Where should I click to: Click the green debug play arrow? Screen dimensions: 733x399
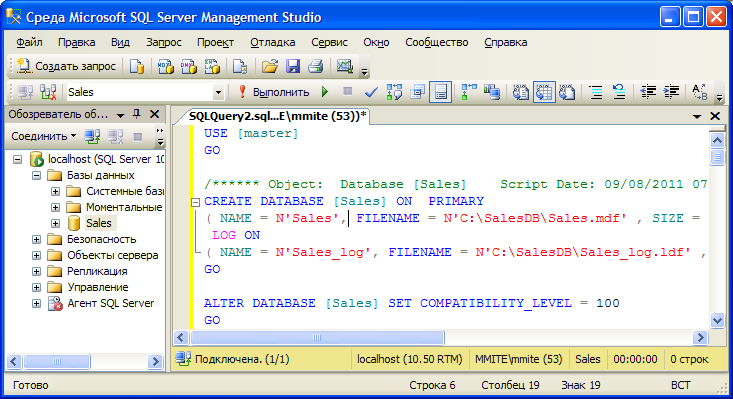(325, 92)
